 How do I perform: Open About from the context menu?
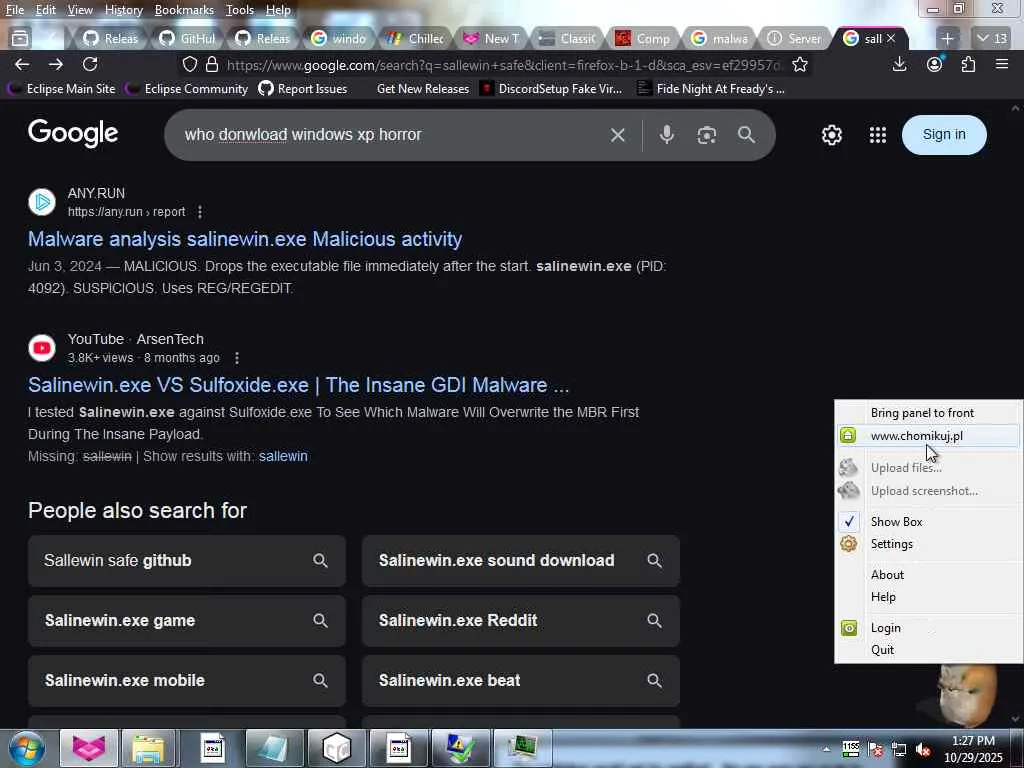(x=928, y=575)
